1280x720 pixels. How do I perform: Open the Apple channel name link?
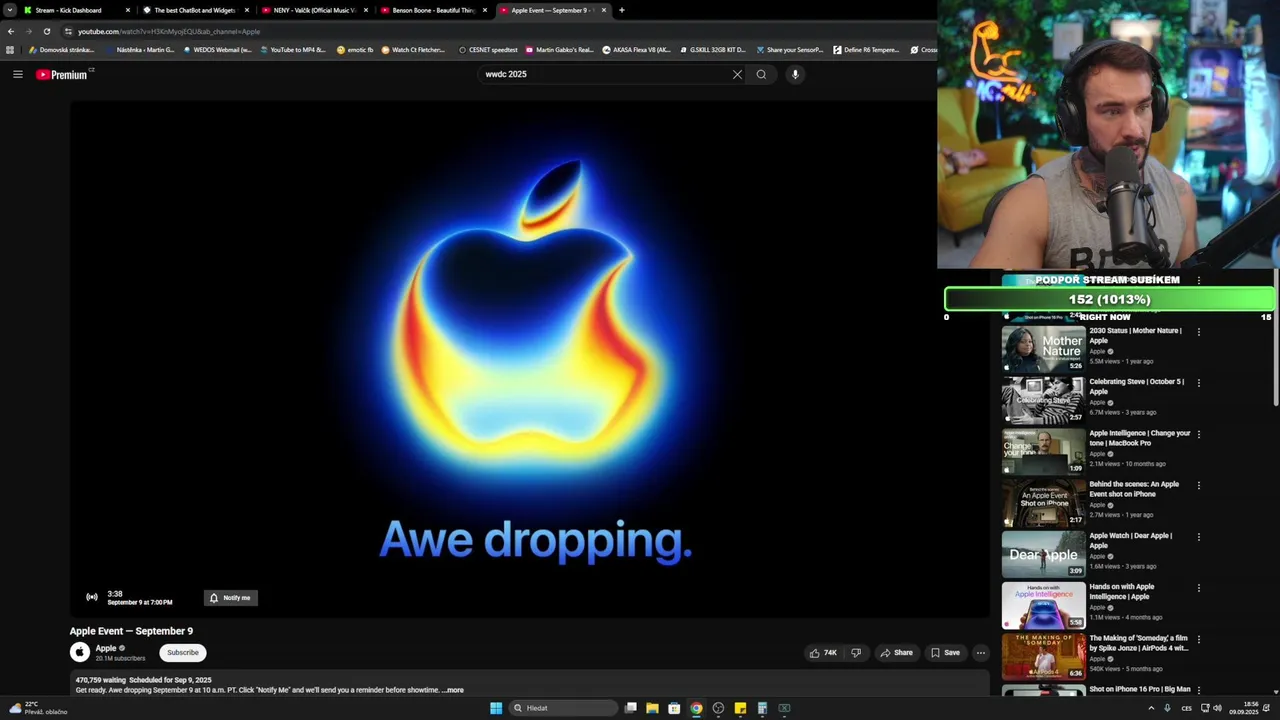(106, 648)
